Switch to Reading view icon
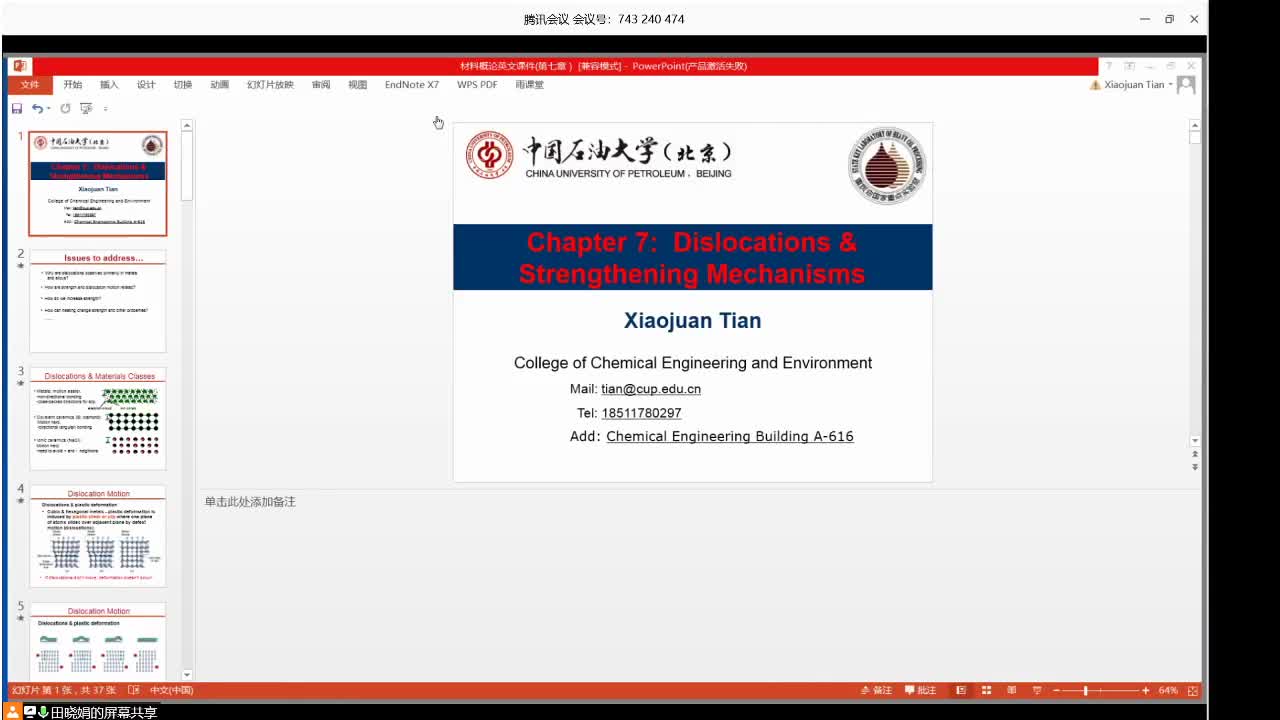The image size is (1280, 720). (1012, 690)
